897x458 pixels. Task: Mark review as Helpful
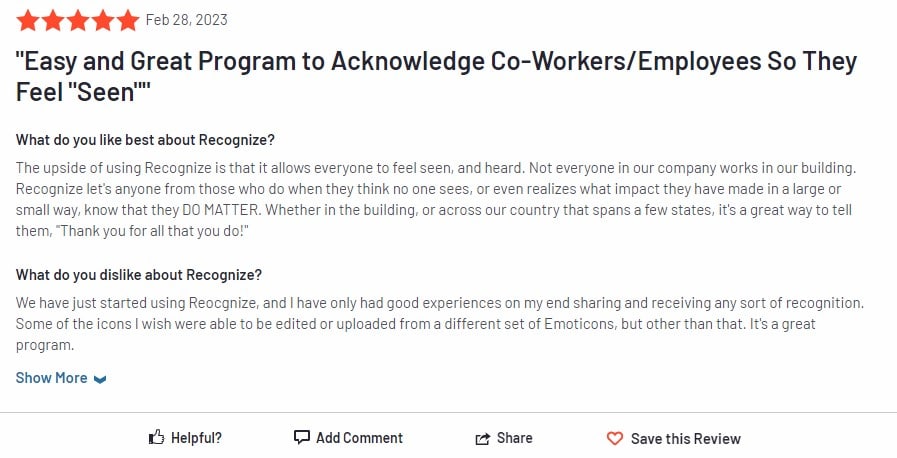pos(196,438)
